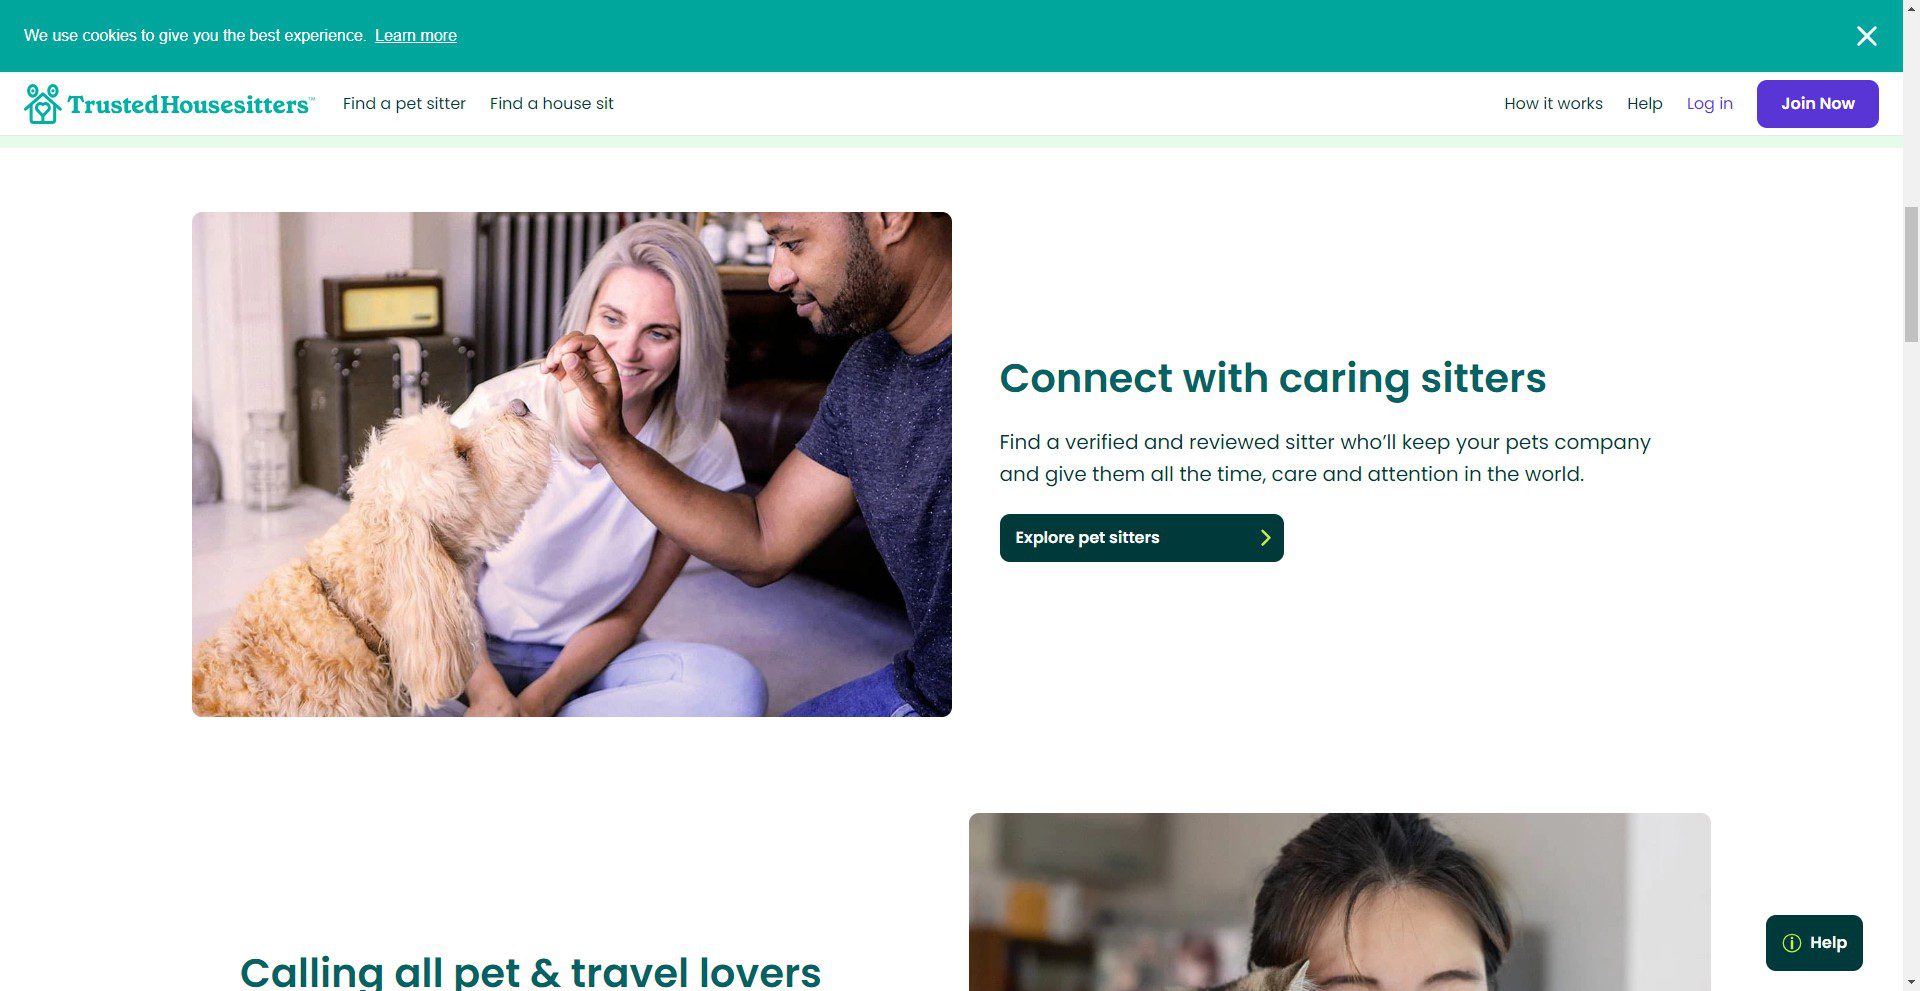Click the TrustedHousesitters wordmark text
This screenshot has height=991, width=1920.
tap(190, 105)
